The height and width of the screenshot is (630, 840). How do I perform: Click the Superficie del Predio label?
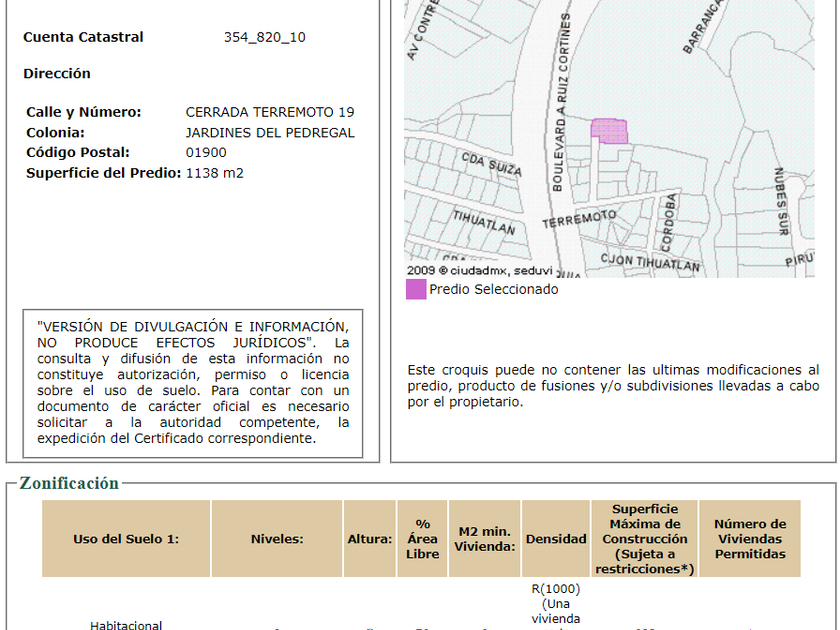point(103,173)
